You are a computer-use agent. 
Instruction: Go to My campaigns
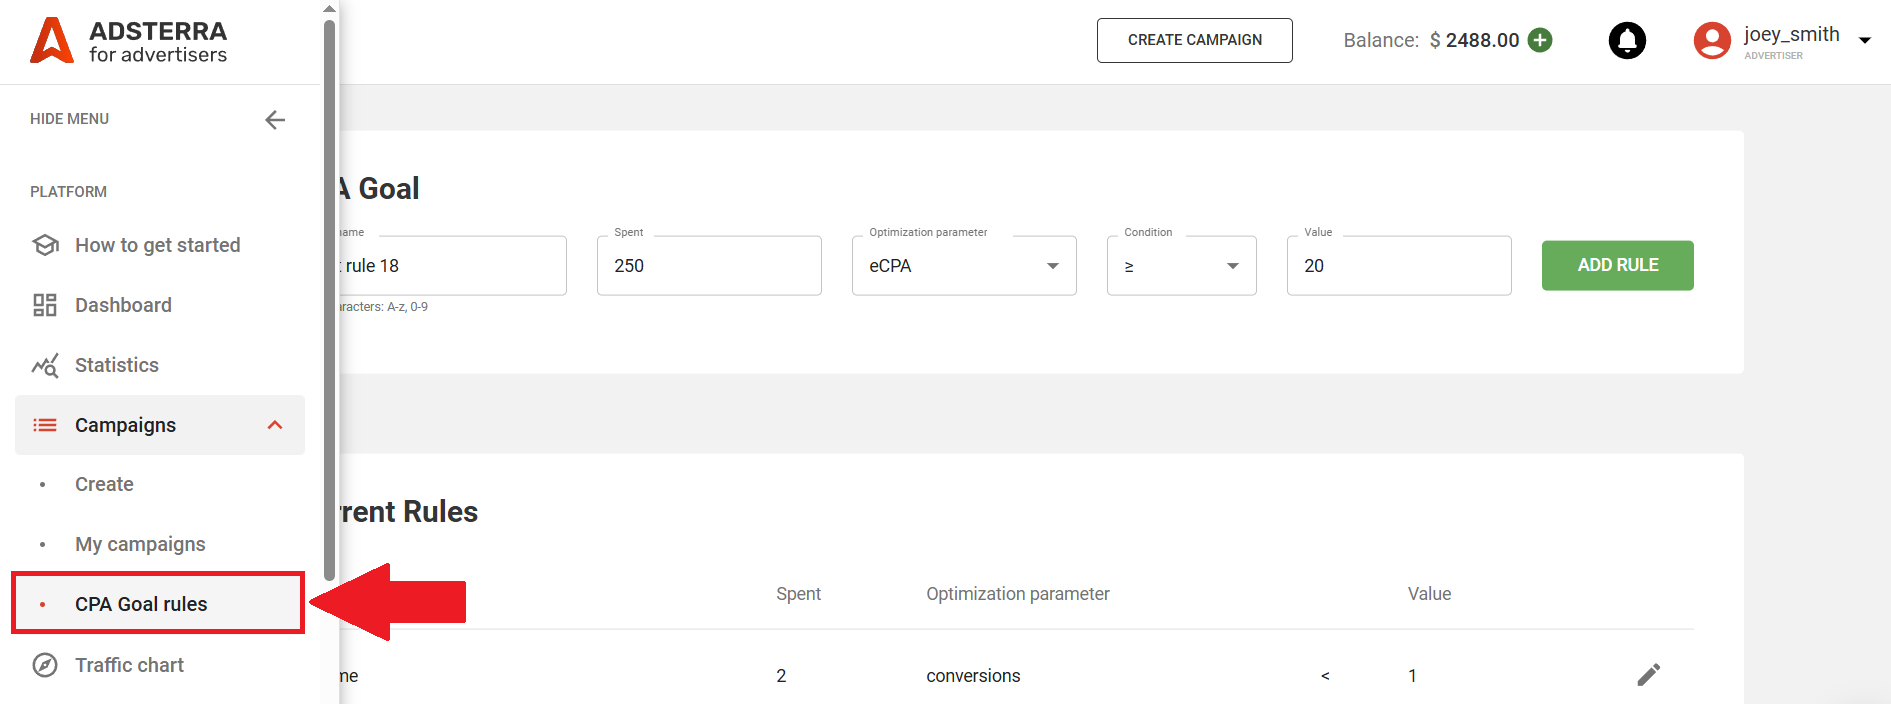tap(140, 544)
